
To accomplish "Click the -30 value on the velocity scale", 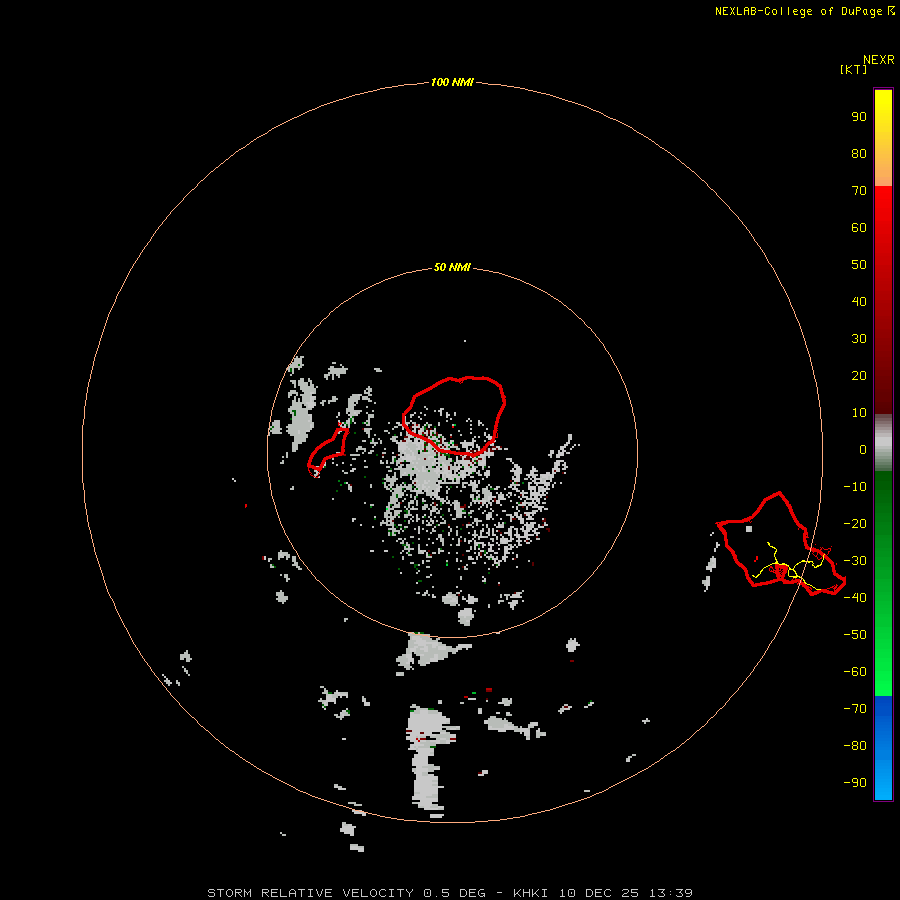I will [855, 561].
